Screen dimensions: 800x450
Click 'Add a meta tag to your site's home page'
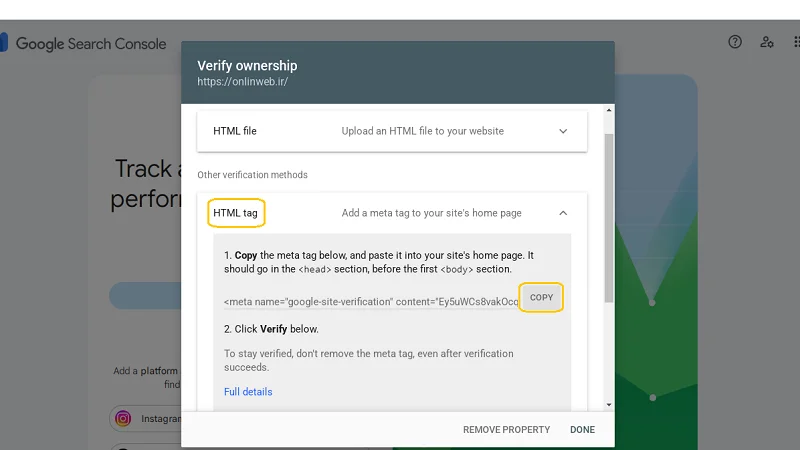point(432,213)
